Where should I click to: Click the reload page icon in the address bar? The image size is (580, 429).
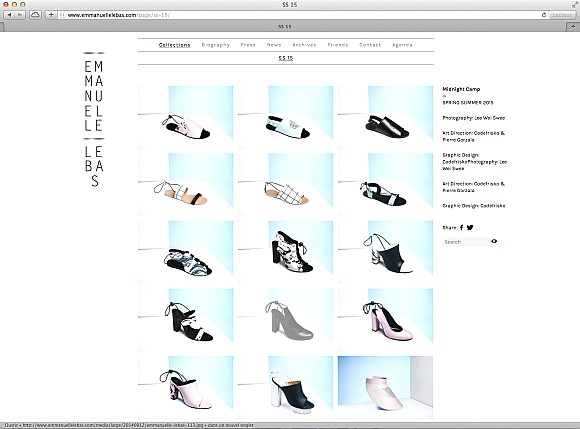coord(544,15)
